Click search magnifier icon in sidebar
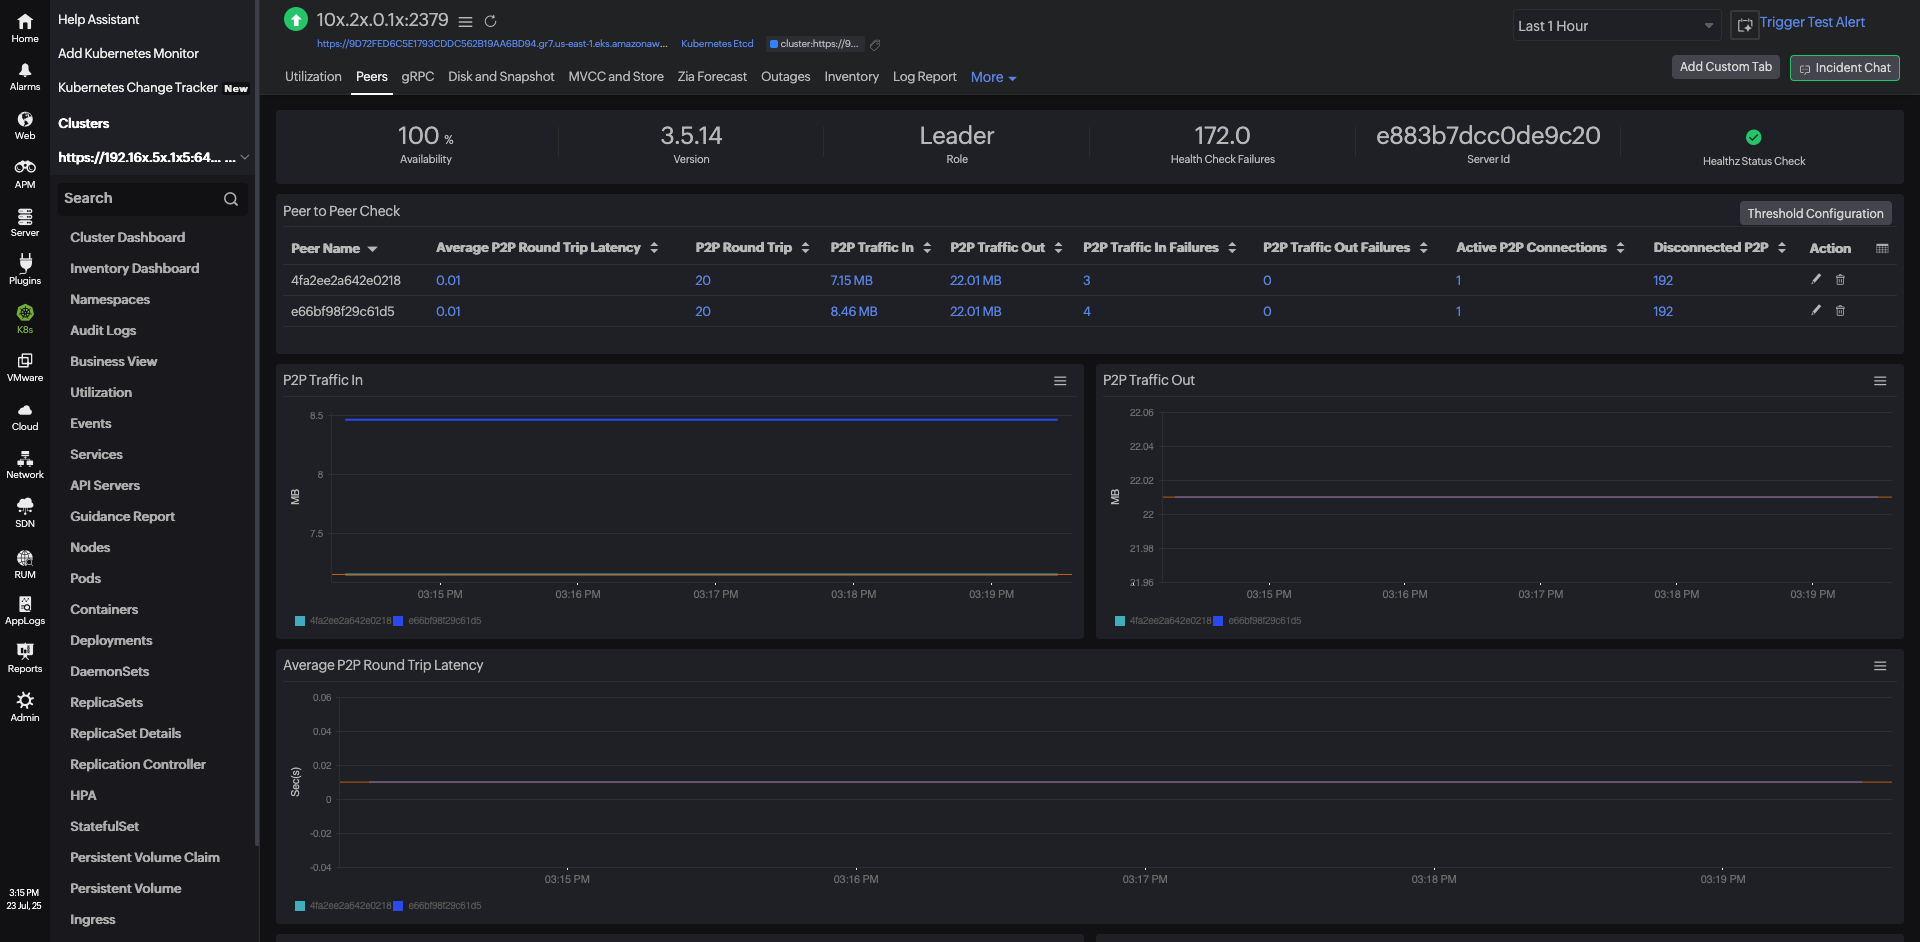This screenshot has width=1920, height=942. tap(231, 199)
